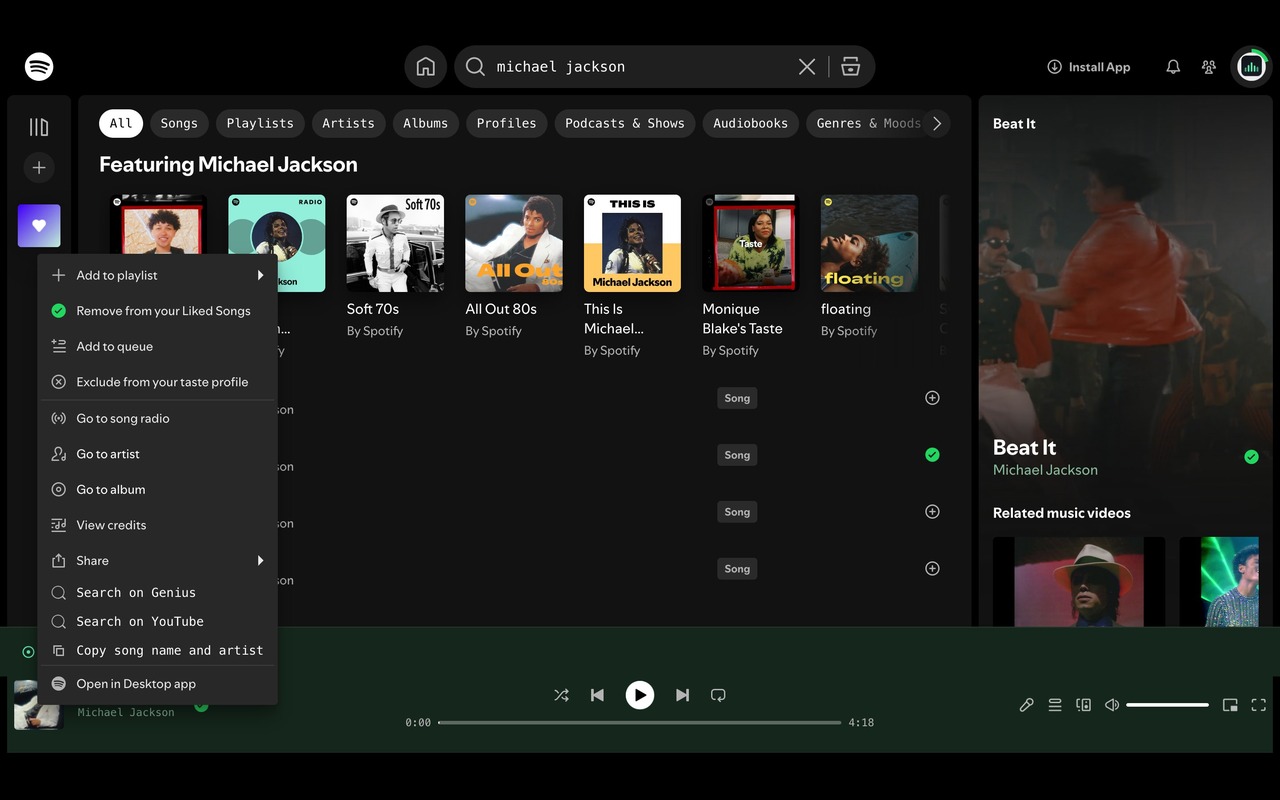Open All Out 80s playlist cover
The height and width of the screenshot is (800, 1280).
point(514,243)
